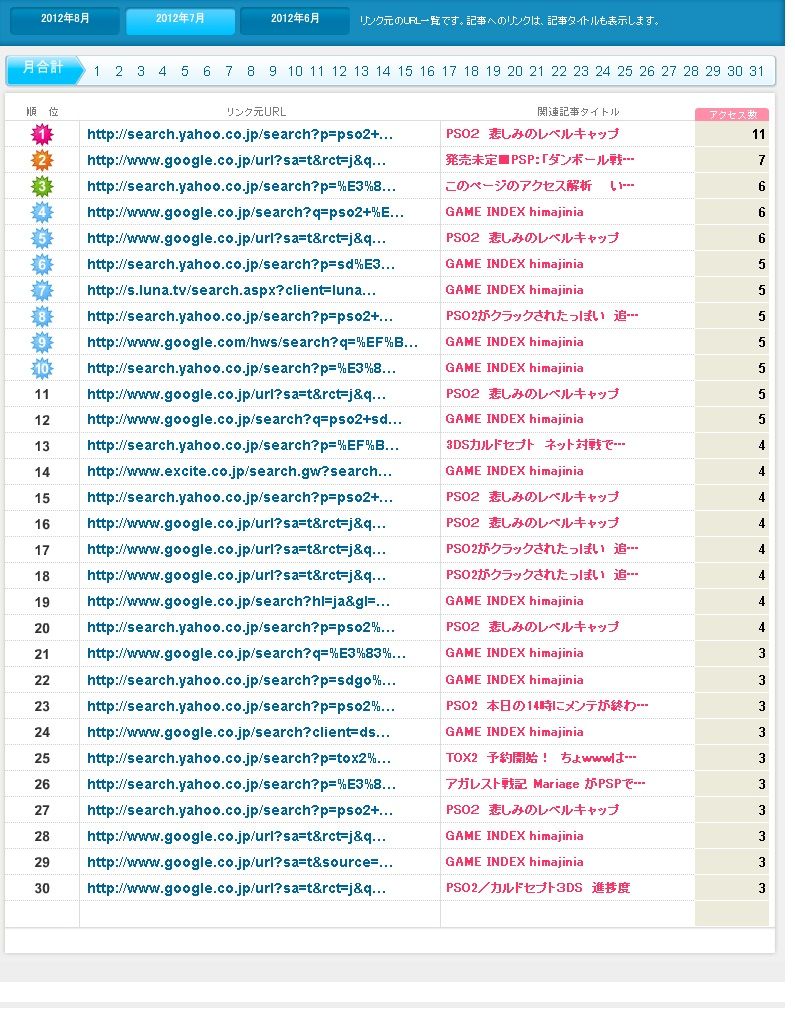Image resolution: width=795 pixels, height=1009 pixels.
Task: Open GAME INDEX himajinia article in rank 4
Action: pos(514,212)
